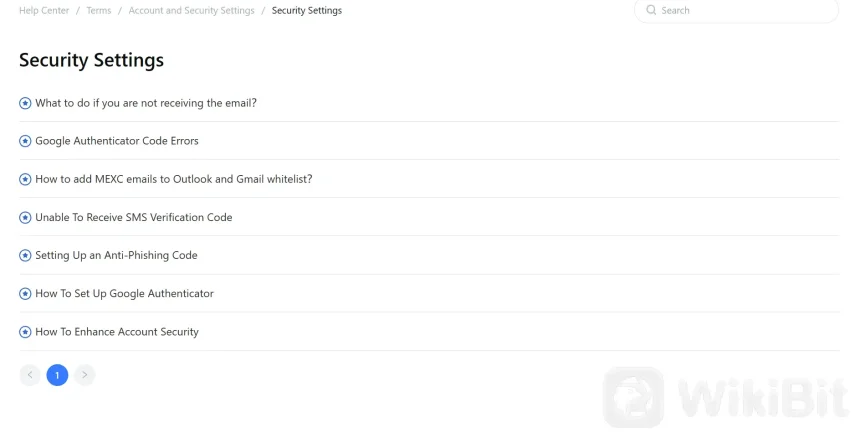The width and height of the screenshot is (860, 443).
Task: Click the search magnifier icon
Action: pyautogui.click(x=651, y=11)
